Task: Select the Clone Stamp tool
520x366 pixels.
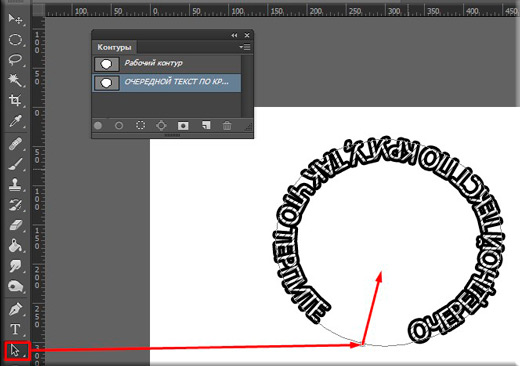Action: coord(15,184)
